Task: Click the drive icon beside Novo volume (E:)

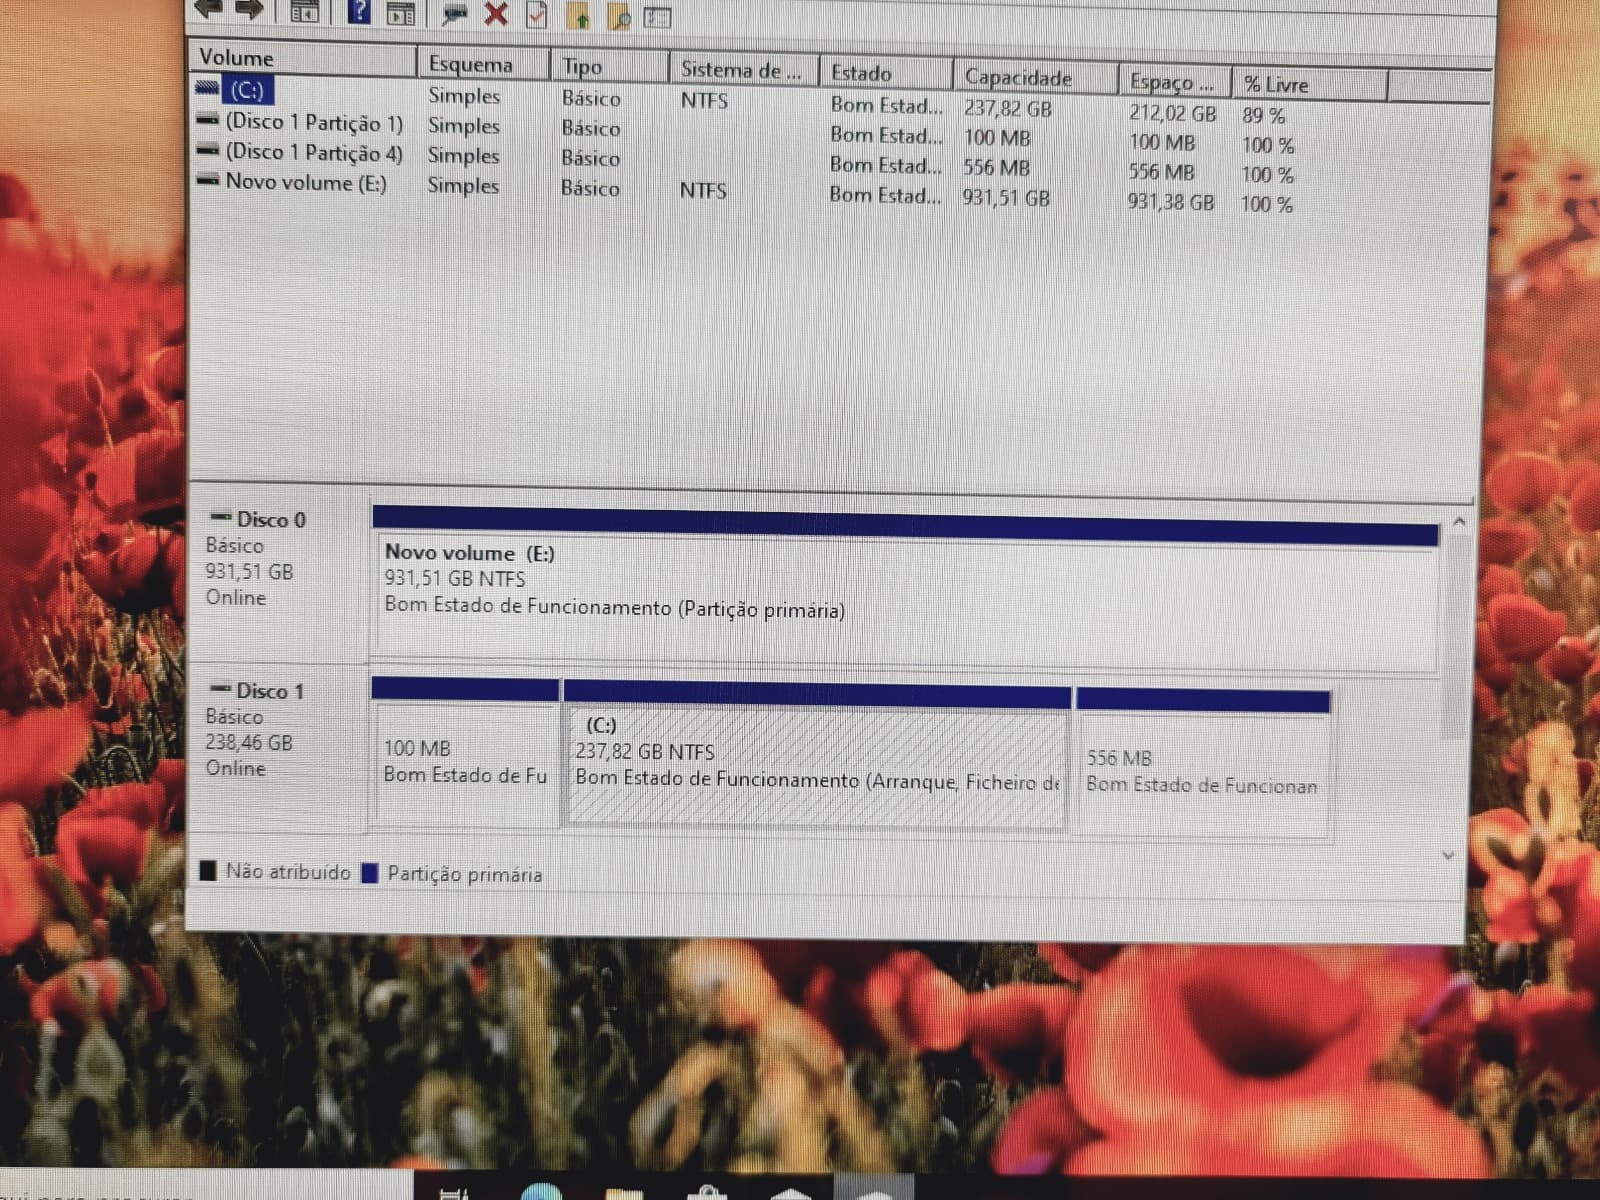Action: [208, 181]
